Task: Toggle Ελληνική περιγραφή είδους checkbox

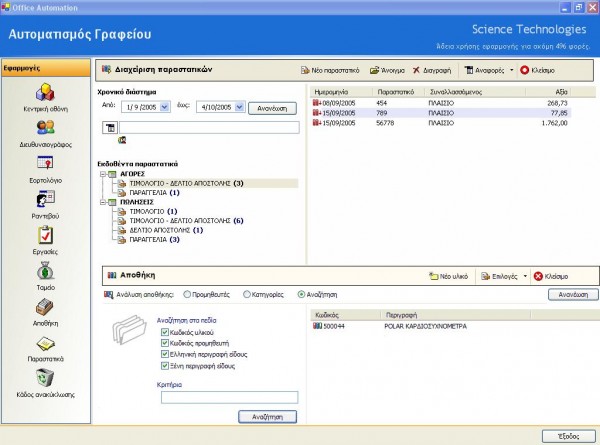Action: 165,354
